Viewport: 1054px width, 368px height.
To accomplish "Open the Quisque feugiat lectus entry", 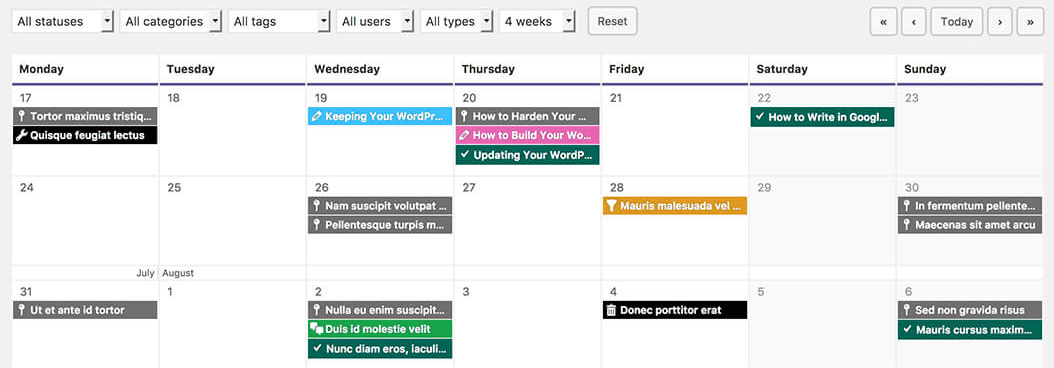I will coord(85,135).
